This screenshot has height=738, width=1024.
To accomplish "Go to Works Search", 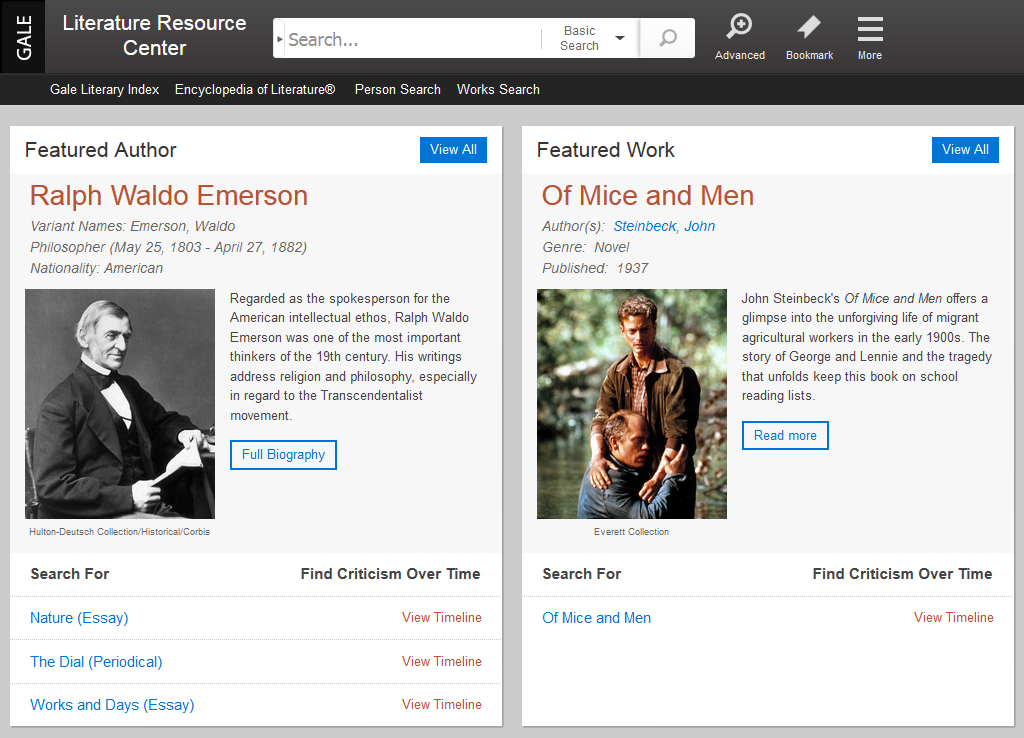I will [498, 89].
